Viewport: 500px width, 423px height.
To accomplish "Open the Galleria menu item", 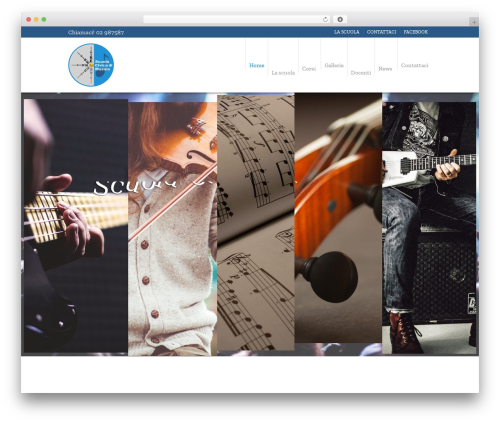I will click(x=334, y=65).
